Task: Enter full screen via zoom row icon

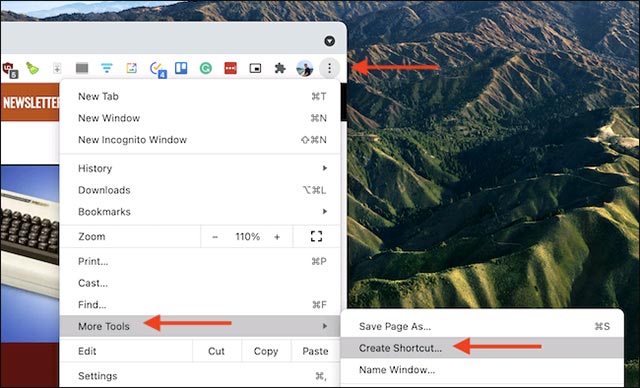Action: click(x=316, y=236)
